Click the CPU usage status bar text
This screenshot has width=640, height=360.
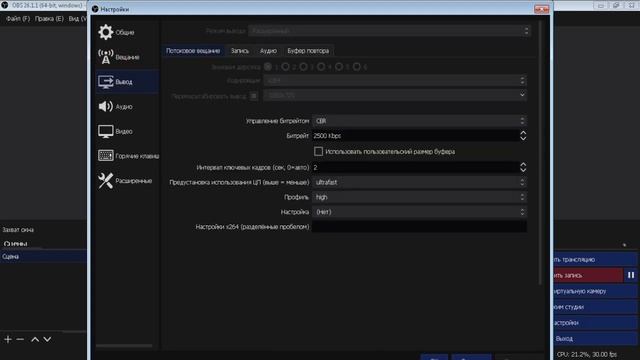tap(587, 354)
